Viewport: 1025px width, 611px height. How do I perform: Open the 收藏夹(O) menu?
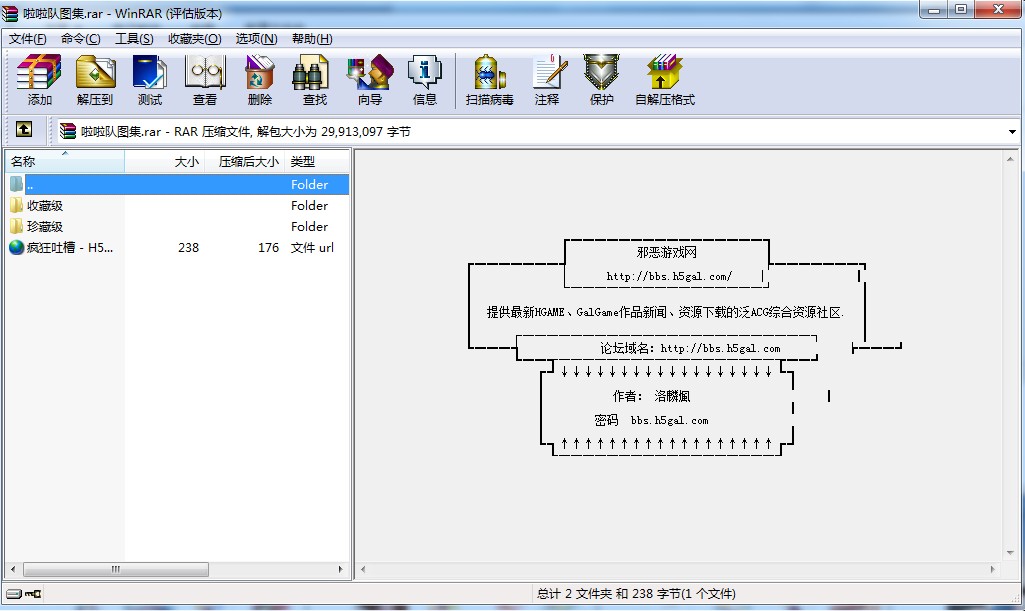pos(194,39)
